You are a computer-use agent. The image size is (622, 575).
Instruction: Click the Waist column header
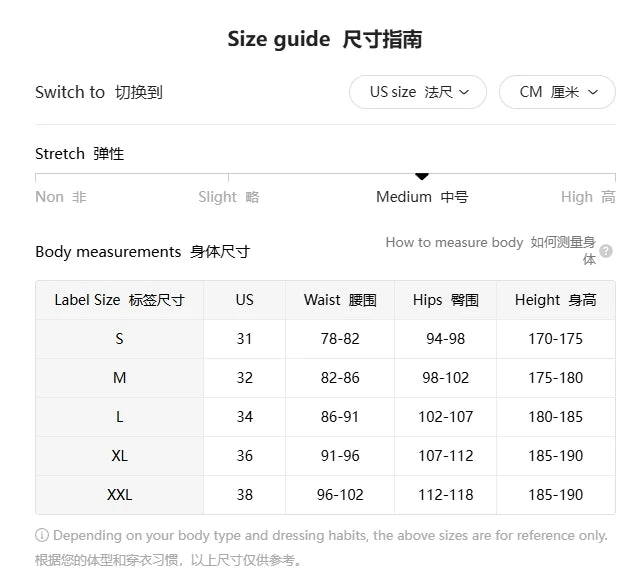tap(340, 300)
